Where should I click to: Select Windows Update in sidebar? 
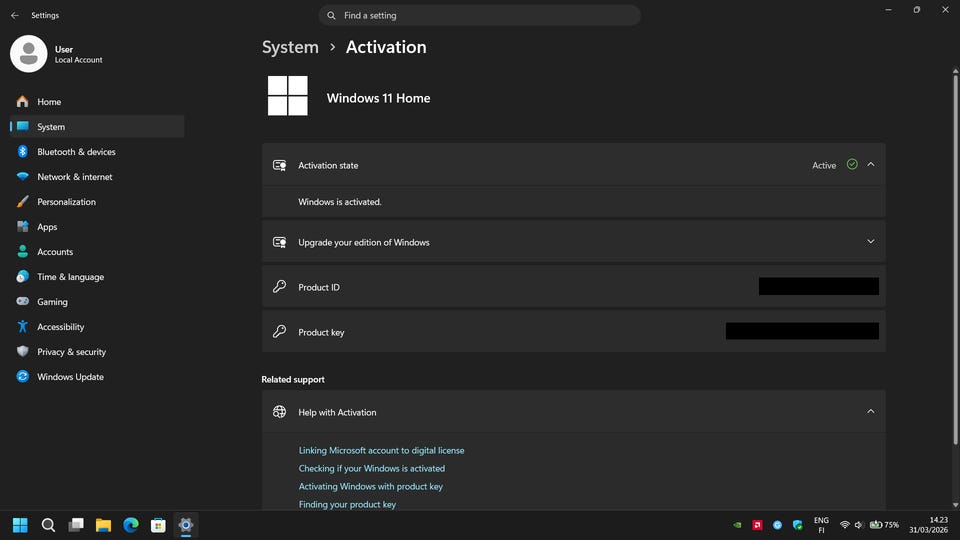click(70, 377)
